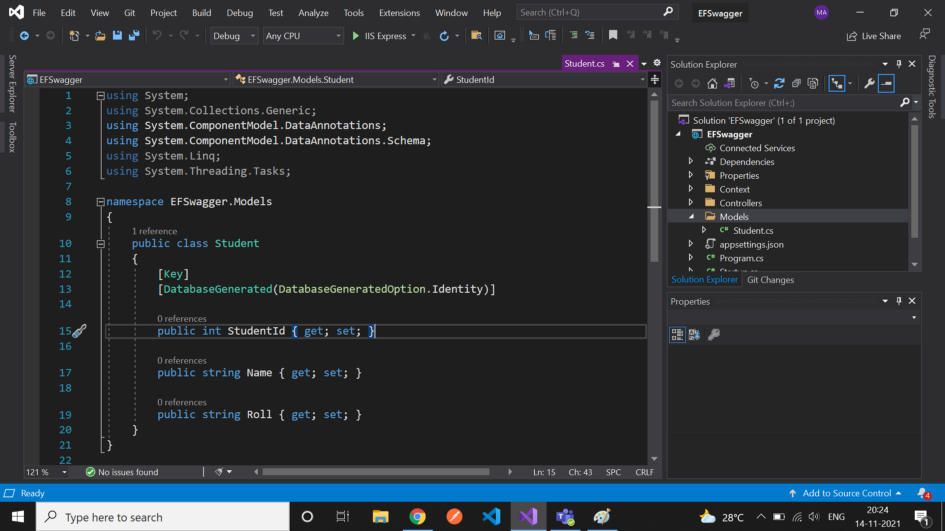Click Collapse All icon in Solution Explorer
The width and height of the screenshot is (945, 531).
pos(796,84)
